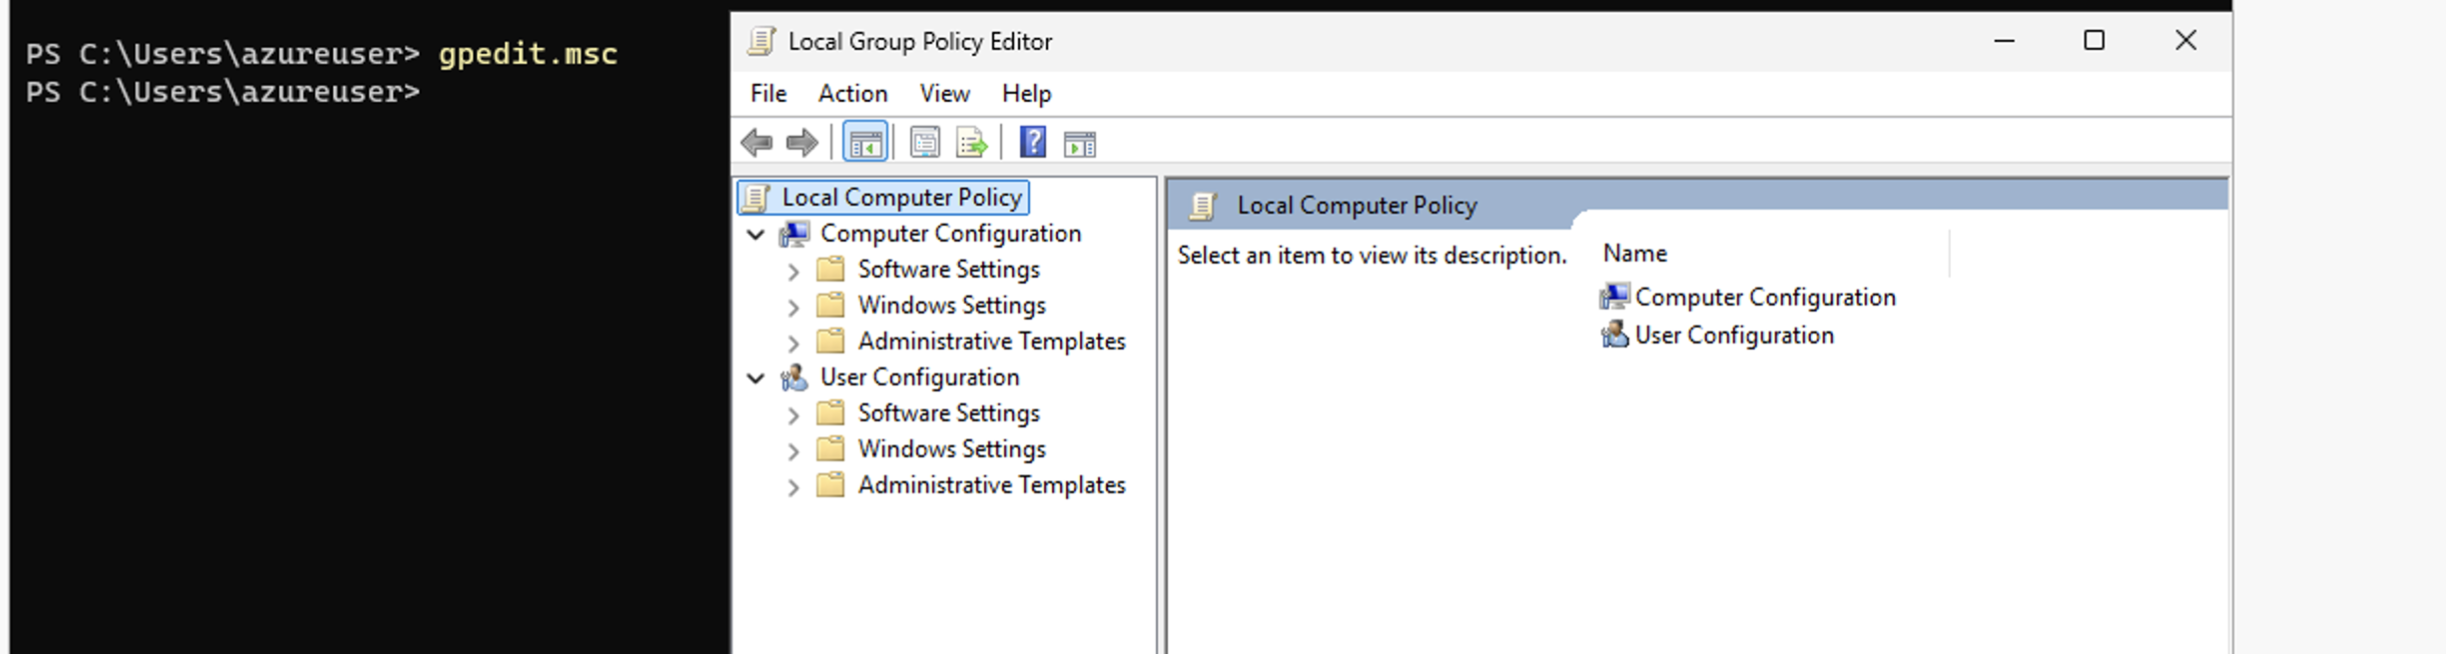Click the Forward arrow toolbar icon
2446x654 pixels.
point(802,143)
